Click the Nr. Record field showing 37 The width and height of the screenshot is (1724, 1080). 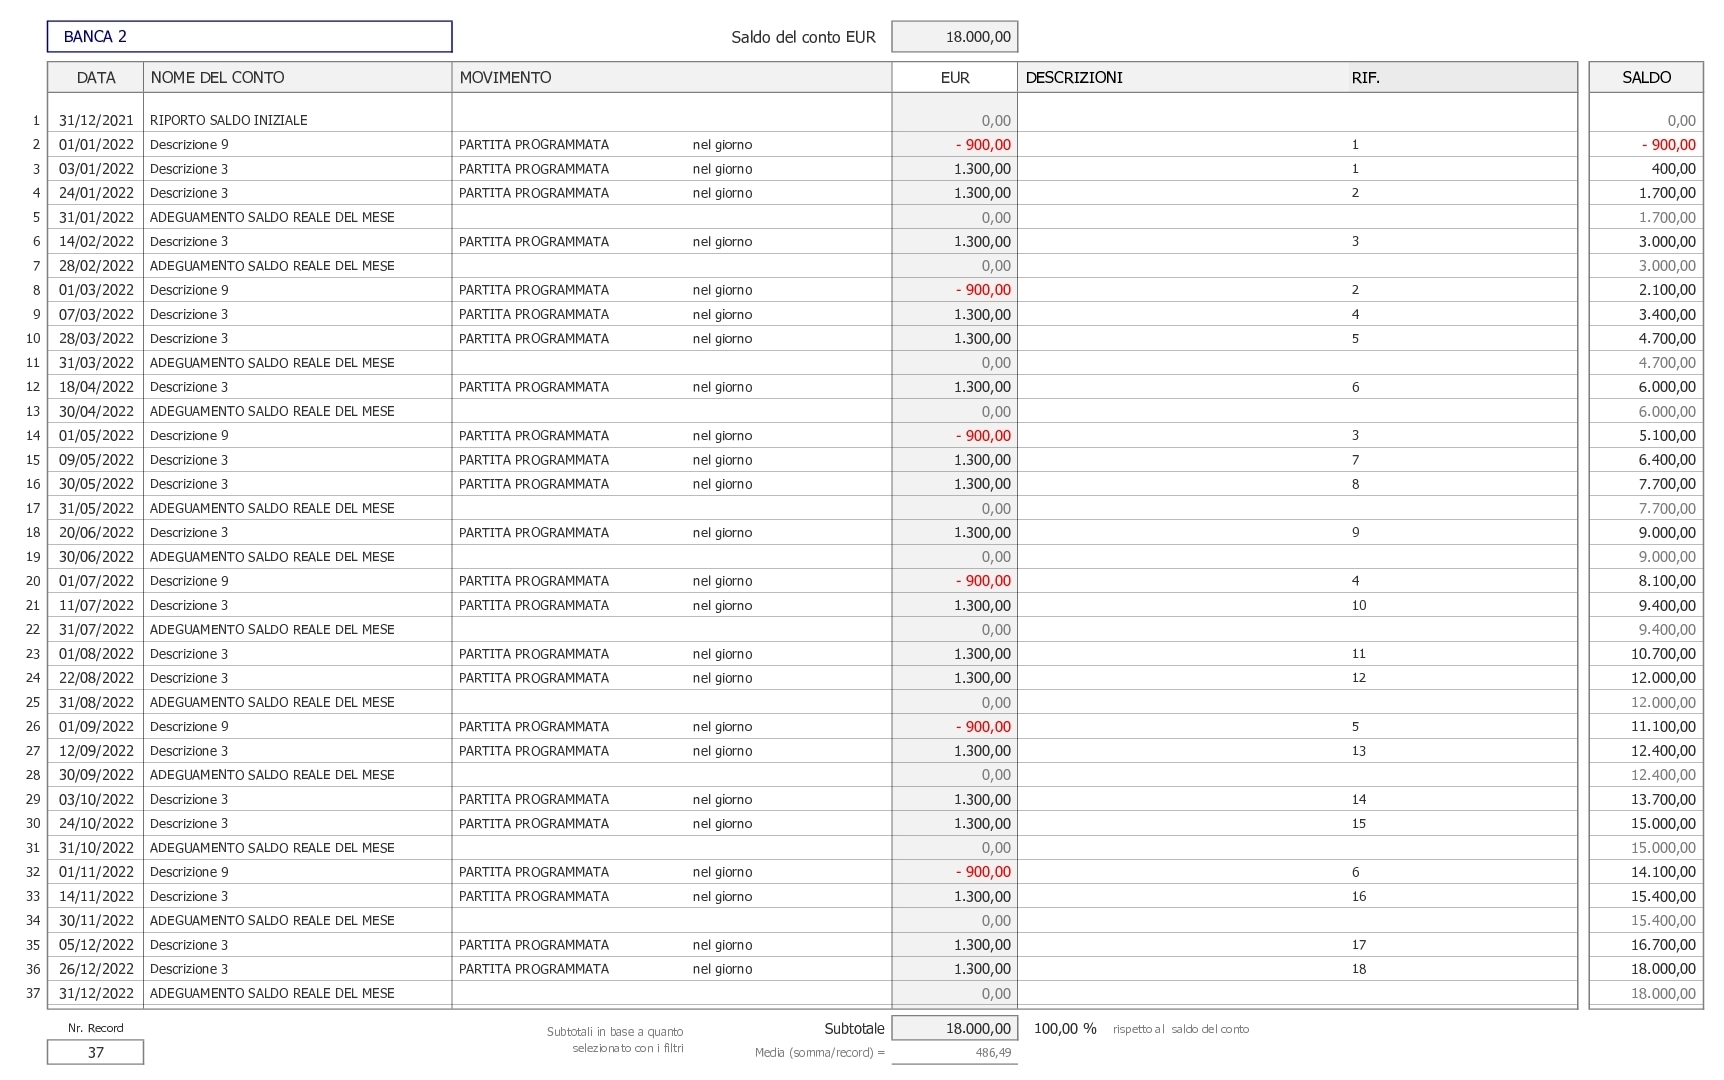(96, 1052)
